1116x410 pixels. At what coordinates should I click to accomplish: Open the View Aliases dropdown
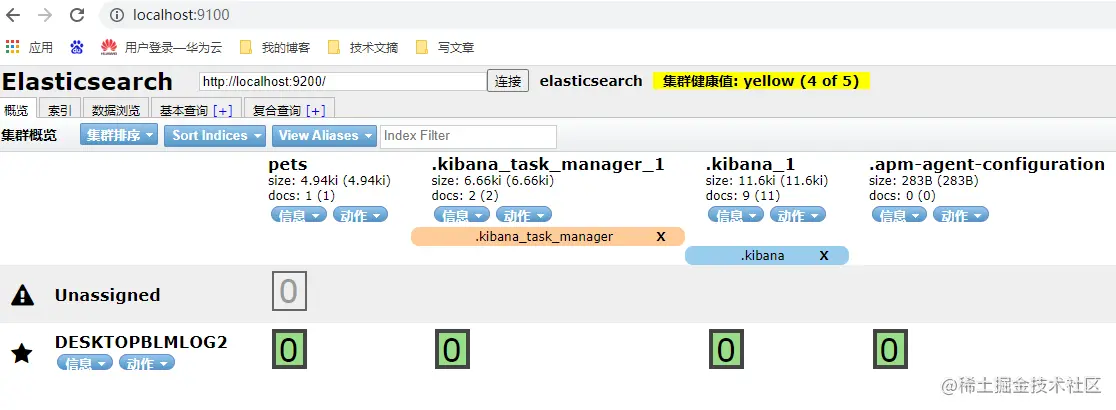[x=324, y=135]
